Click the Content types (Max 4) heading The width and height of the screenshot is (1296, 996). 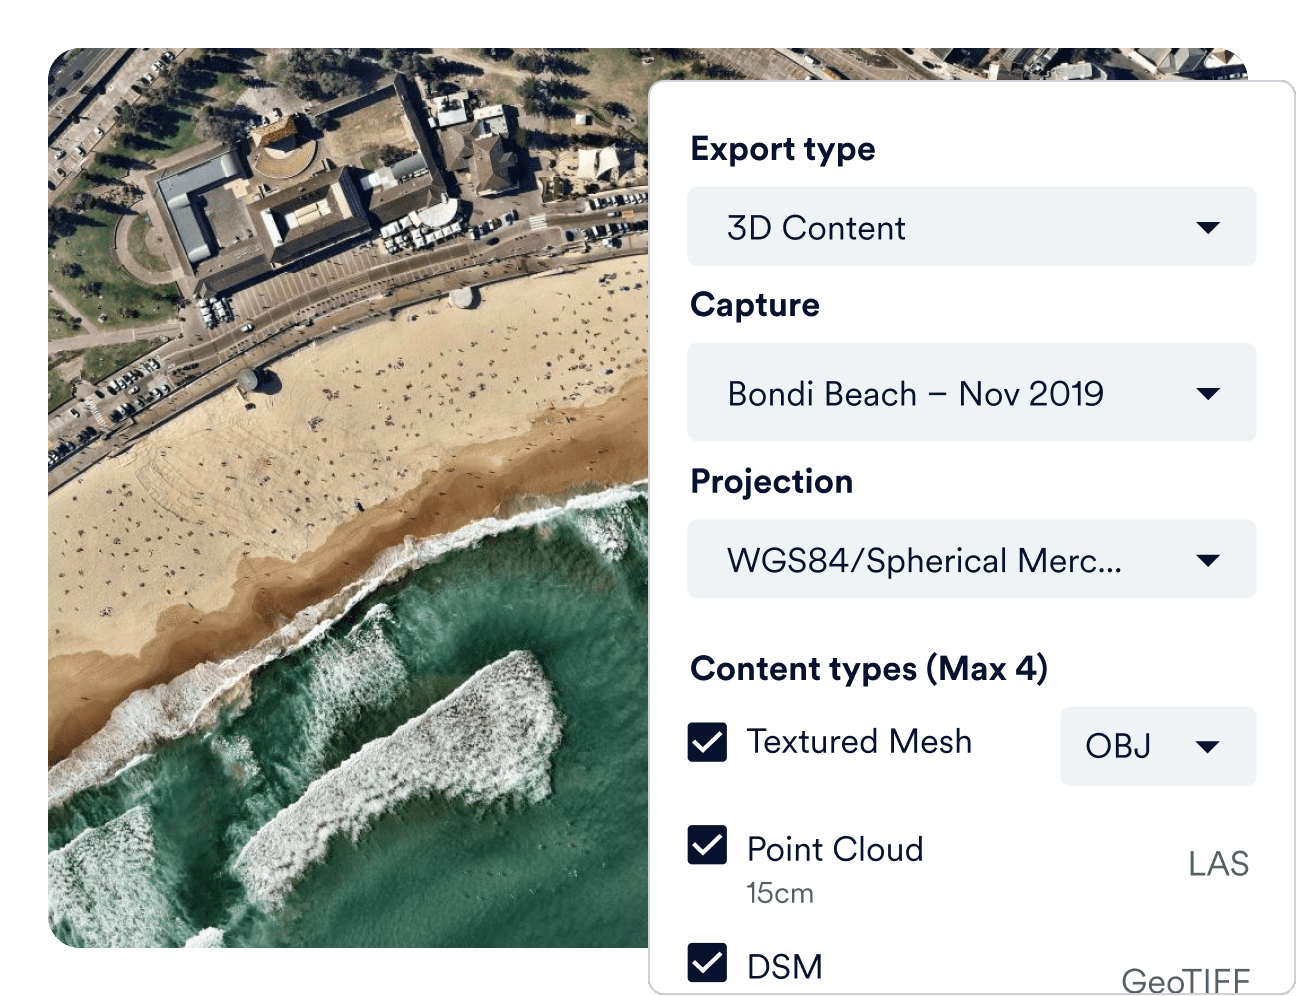[x=869, y=668]
